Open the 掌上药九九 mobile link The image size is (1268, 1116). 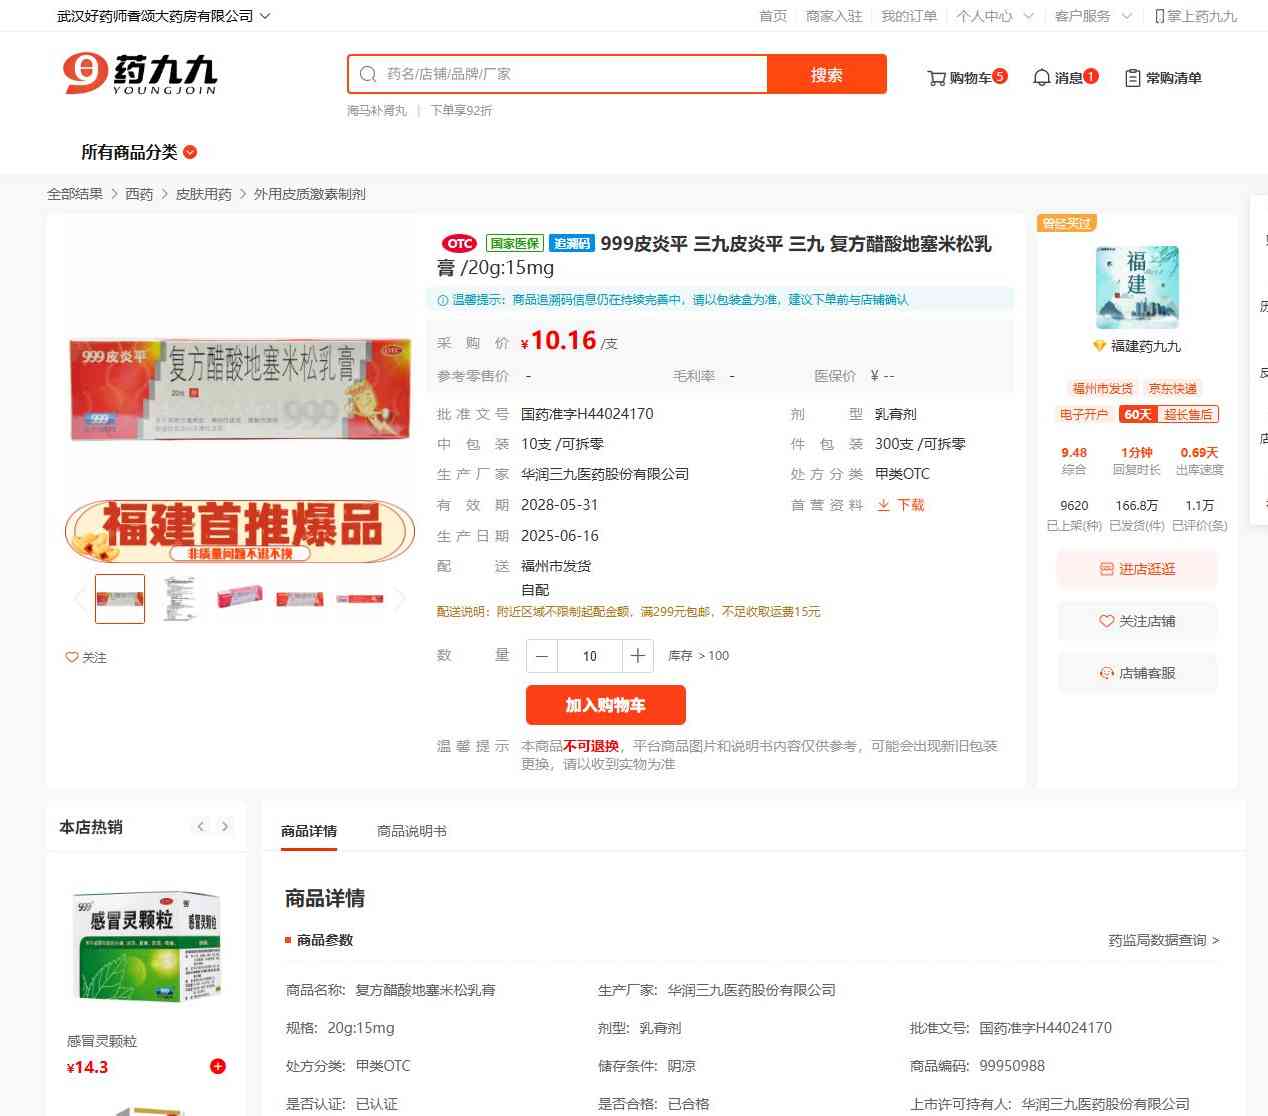(x=1196, y=16)
